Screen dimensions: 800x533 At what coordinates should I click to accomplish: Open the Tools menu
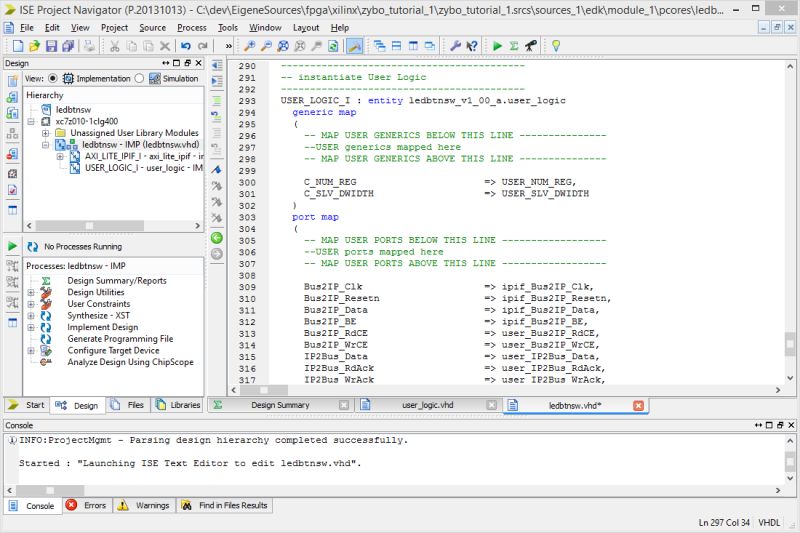228,28
